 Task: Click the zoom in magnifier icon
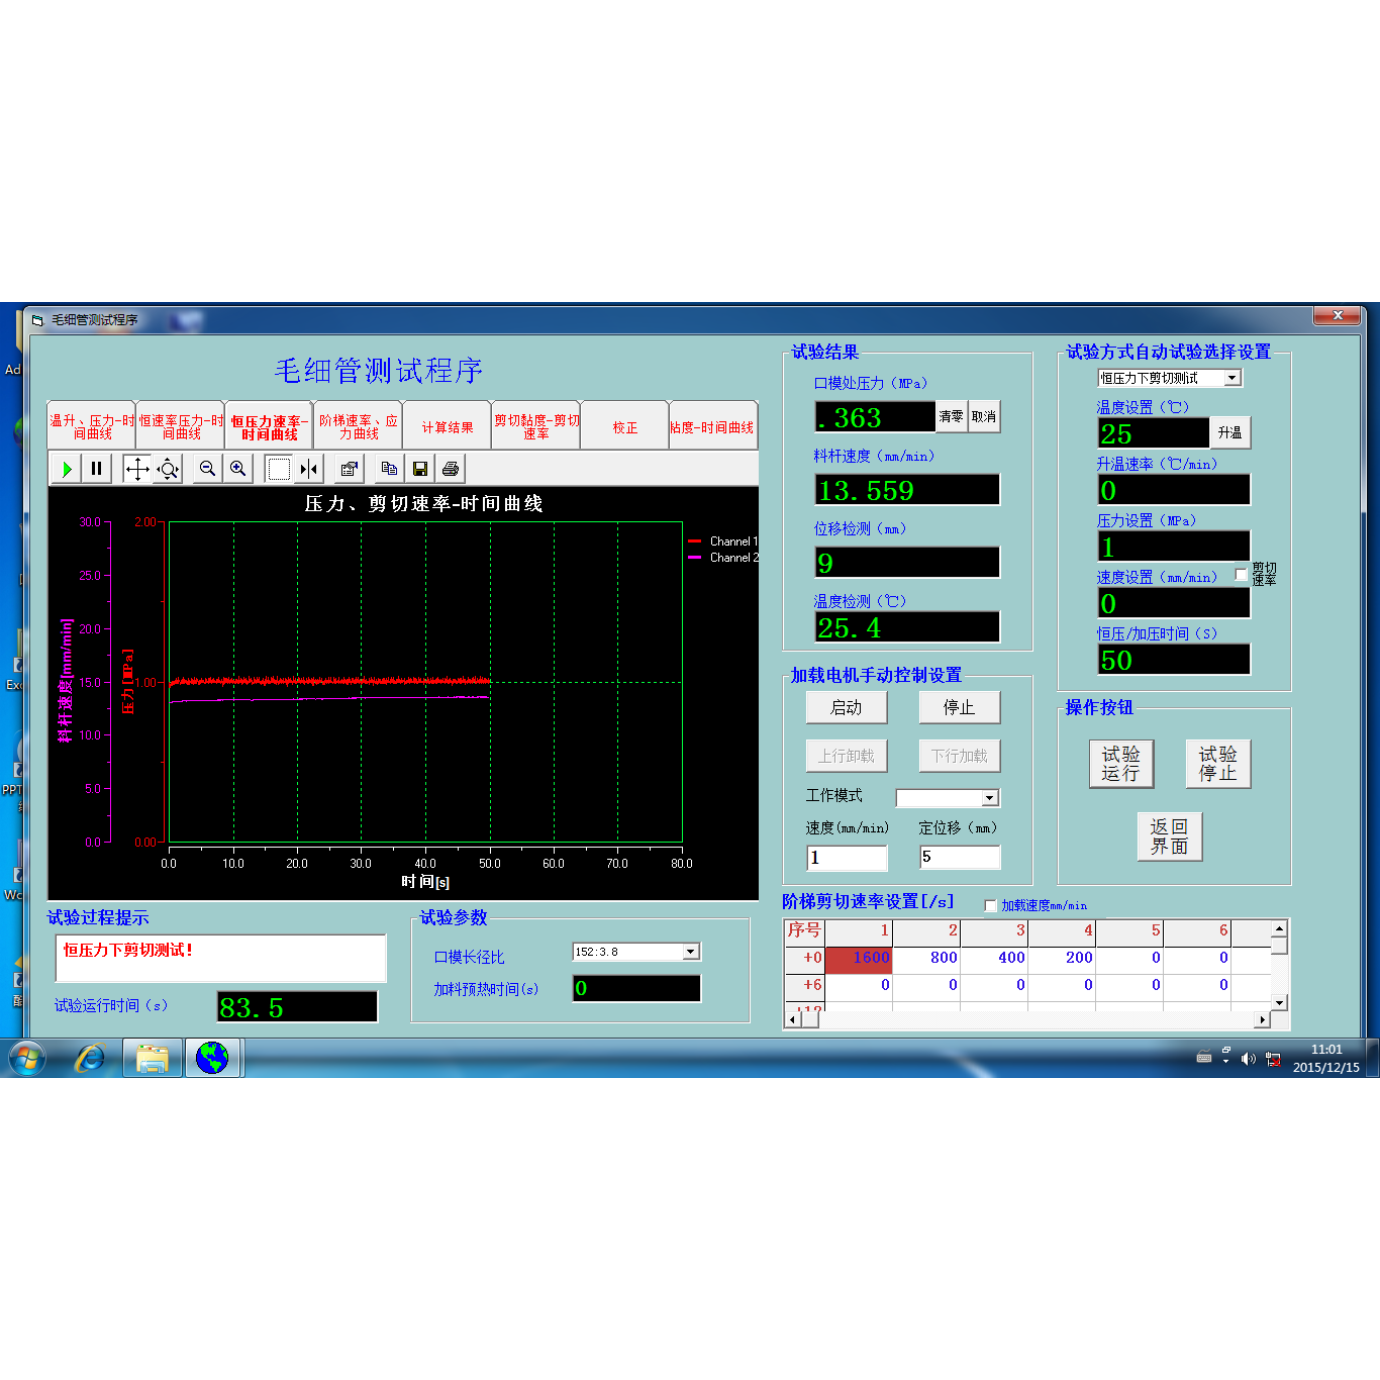point(238,469)
